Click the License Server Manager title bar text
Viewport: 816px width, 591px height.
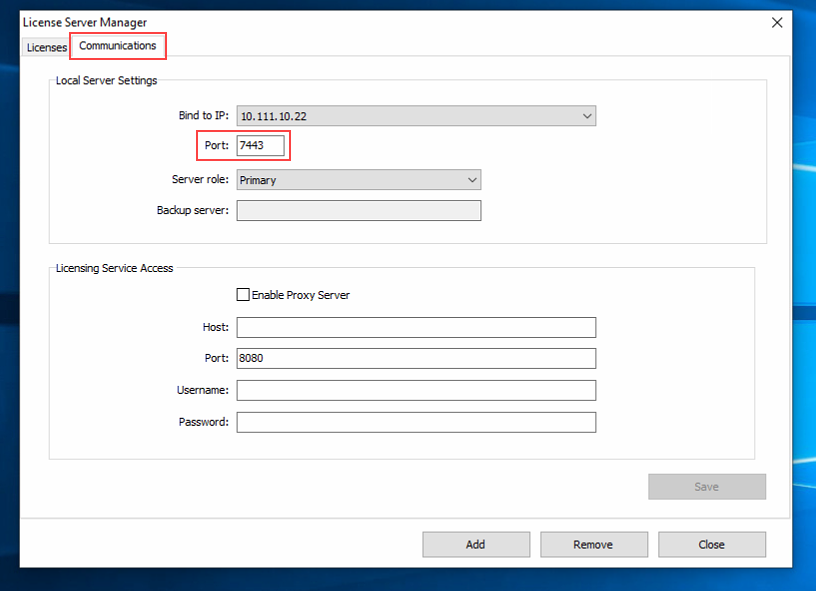point(85,22)
